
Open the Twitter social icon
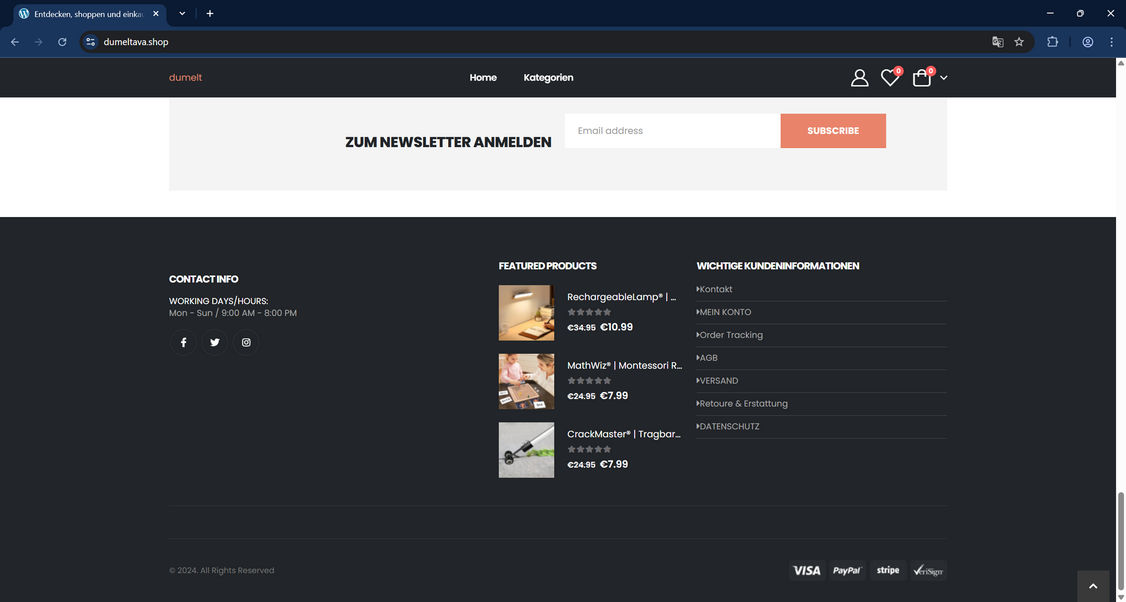tap(214, 342)
